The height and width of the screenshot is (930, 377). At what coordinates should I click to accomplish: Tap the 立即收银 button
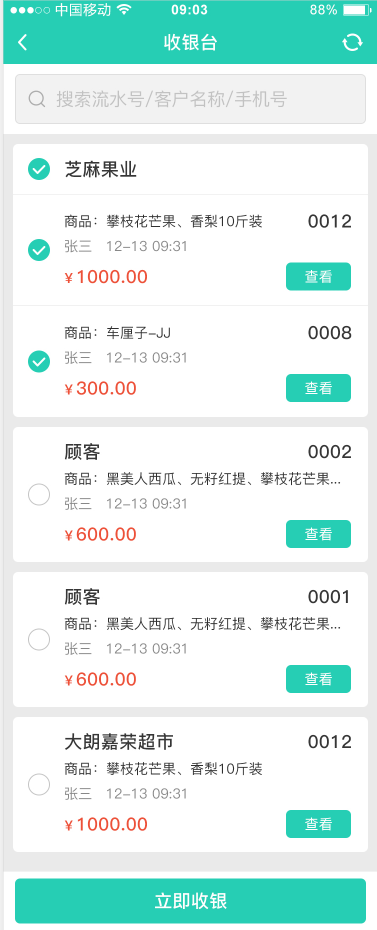(x=190, y=901)
